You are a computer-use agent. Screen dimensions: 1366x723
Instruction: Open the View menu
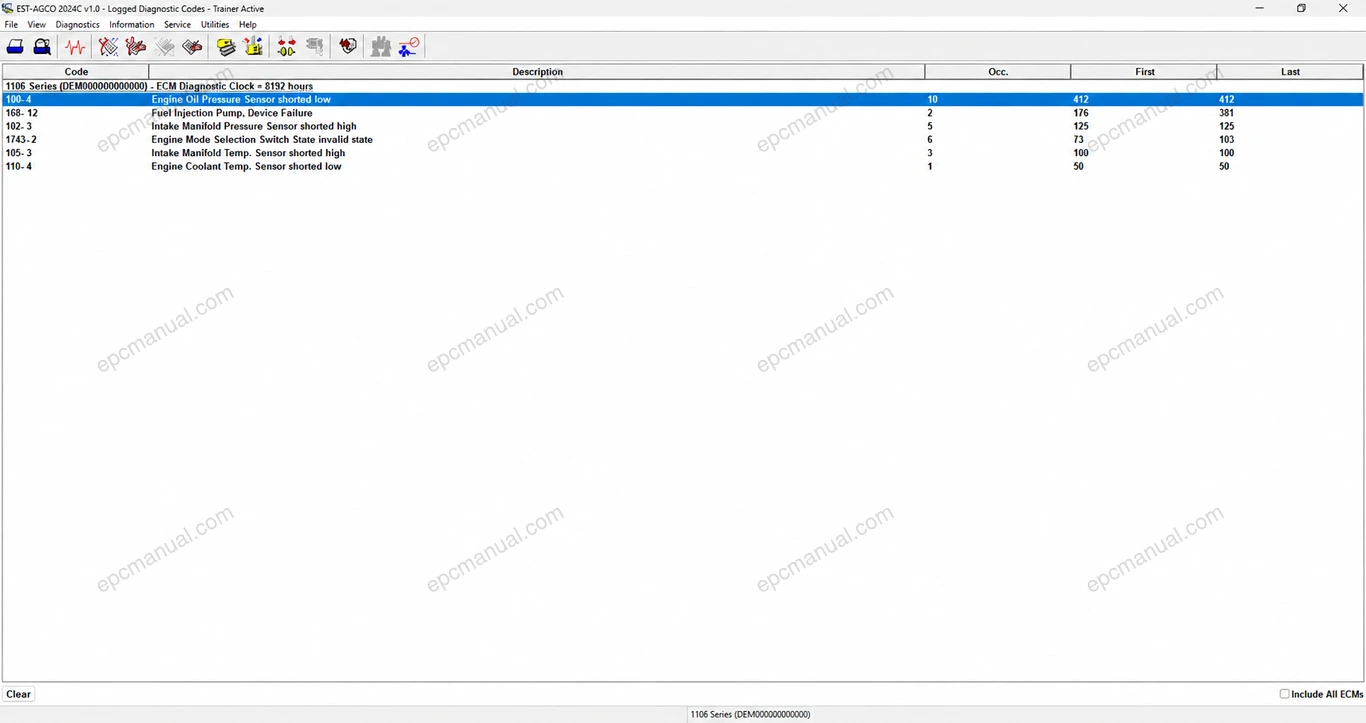tap(36, 24)
